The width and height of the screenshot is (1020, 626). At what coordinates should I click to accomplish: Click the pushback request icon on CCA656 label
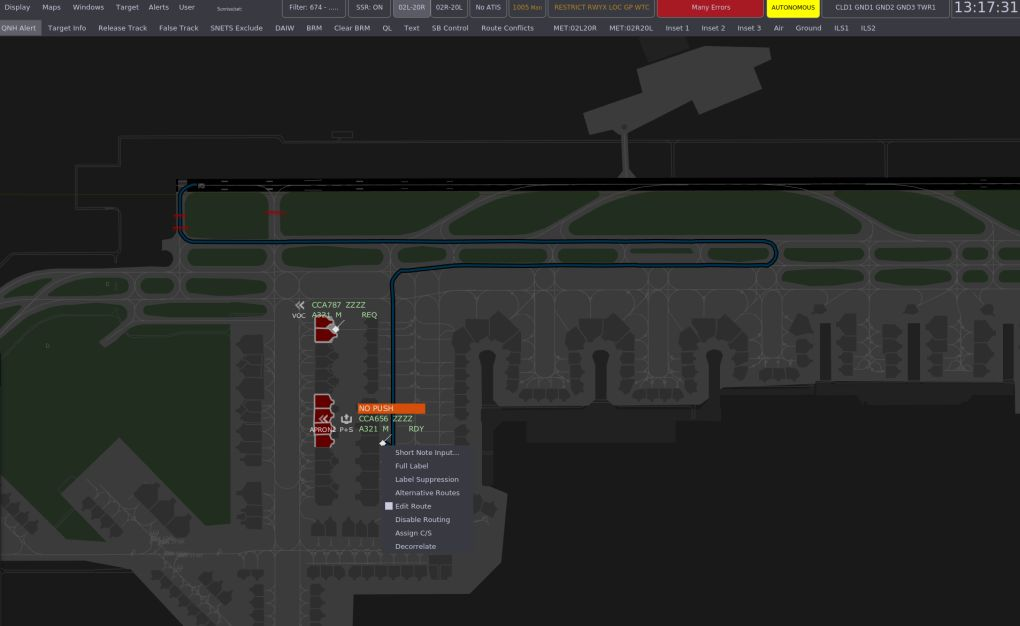click(345, 418)
